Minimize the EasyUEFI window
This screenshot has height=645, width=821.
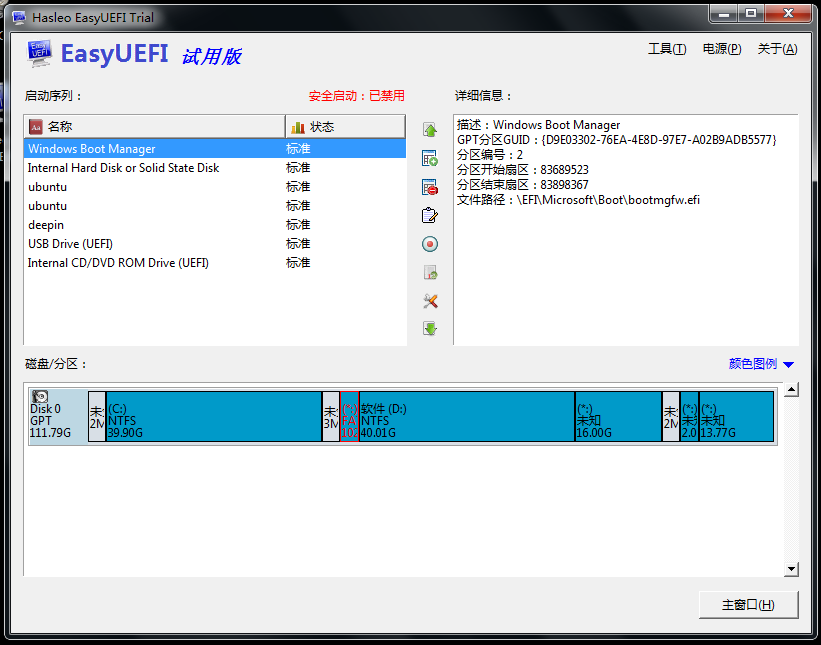pyautogui.click(x=724, y=14)
